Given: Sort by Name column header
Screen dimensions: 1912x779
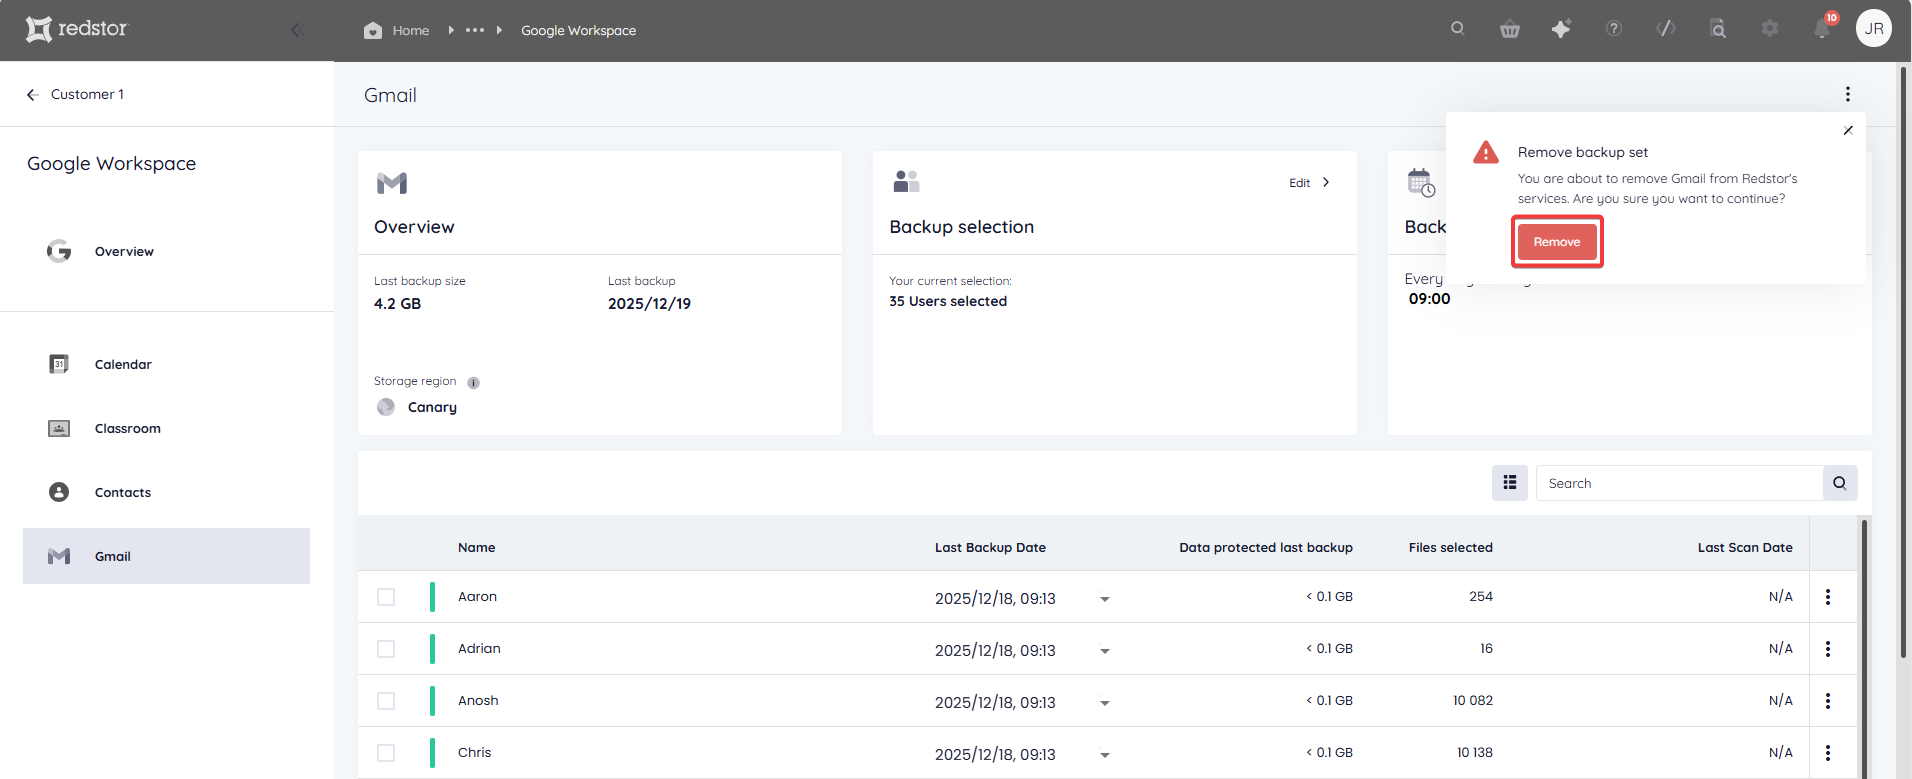Looking at the screenshot, I should (x=477, y=547).
